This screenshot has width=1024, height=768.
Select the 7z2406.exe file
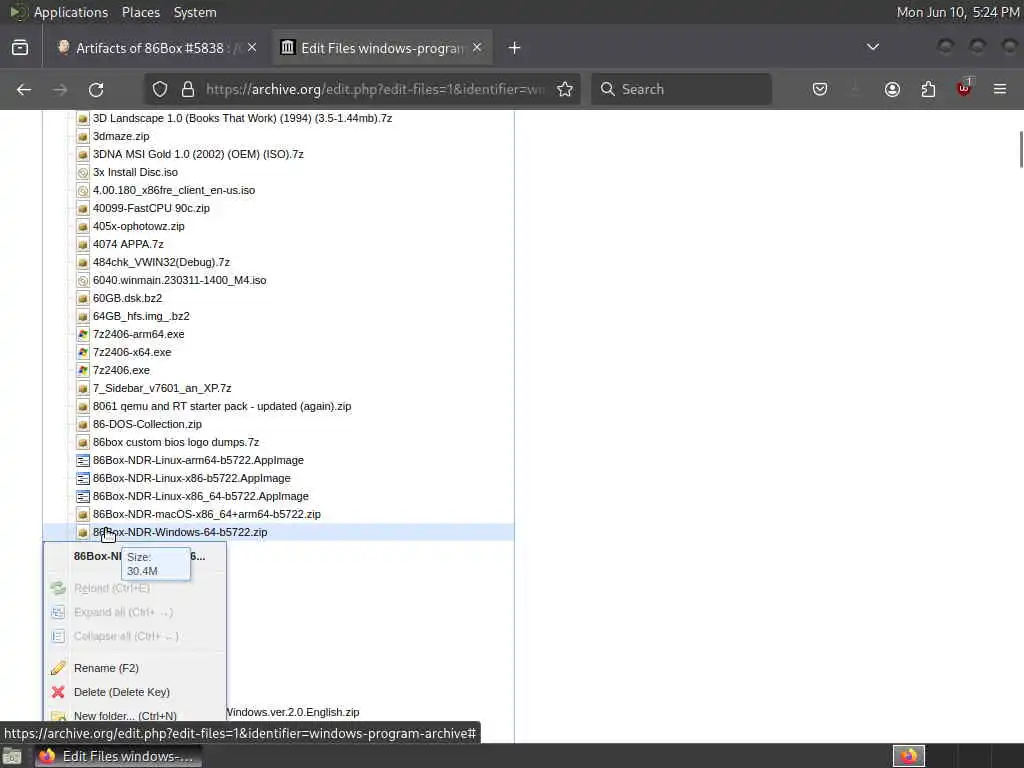click(121, 370)
